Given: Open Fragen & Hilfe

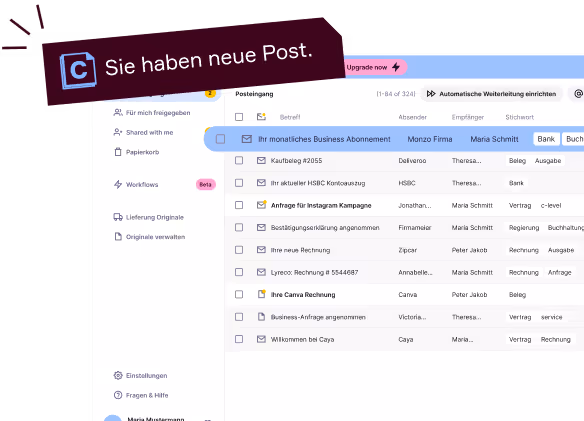Looking at the screenshot, I should coord(140,395).
